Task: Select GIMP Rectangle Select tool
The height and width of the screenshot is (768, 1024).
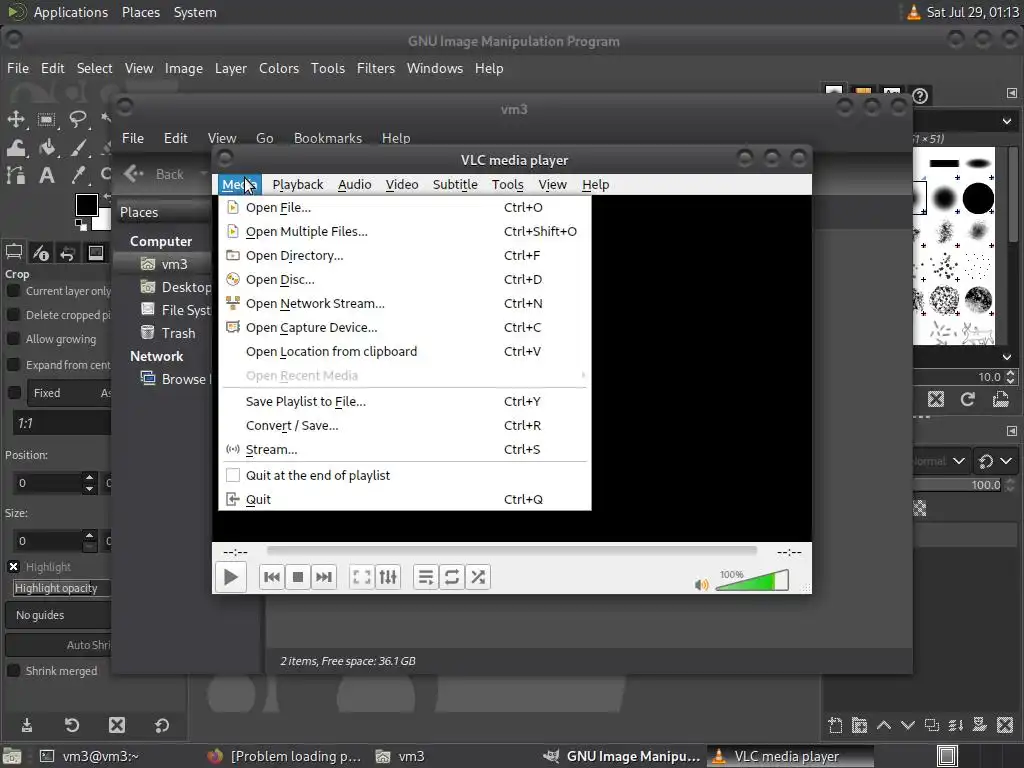Action: [x=46, y=119]
